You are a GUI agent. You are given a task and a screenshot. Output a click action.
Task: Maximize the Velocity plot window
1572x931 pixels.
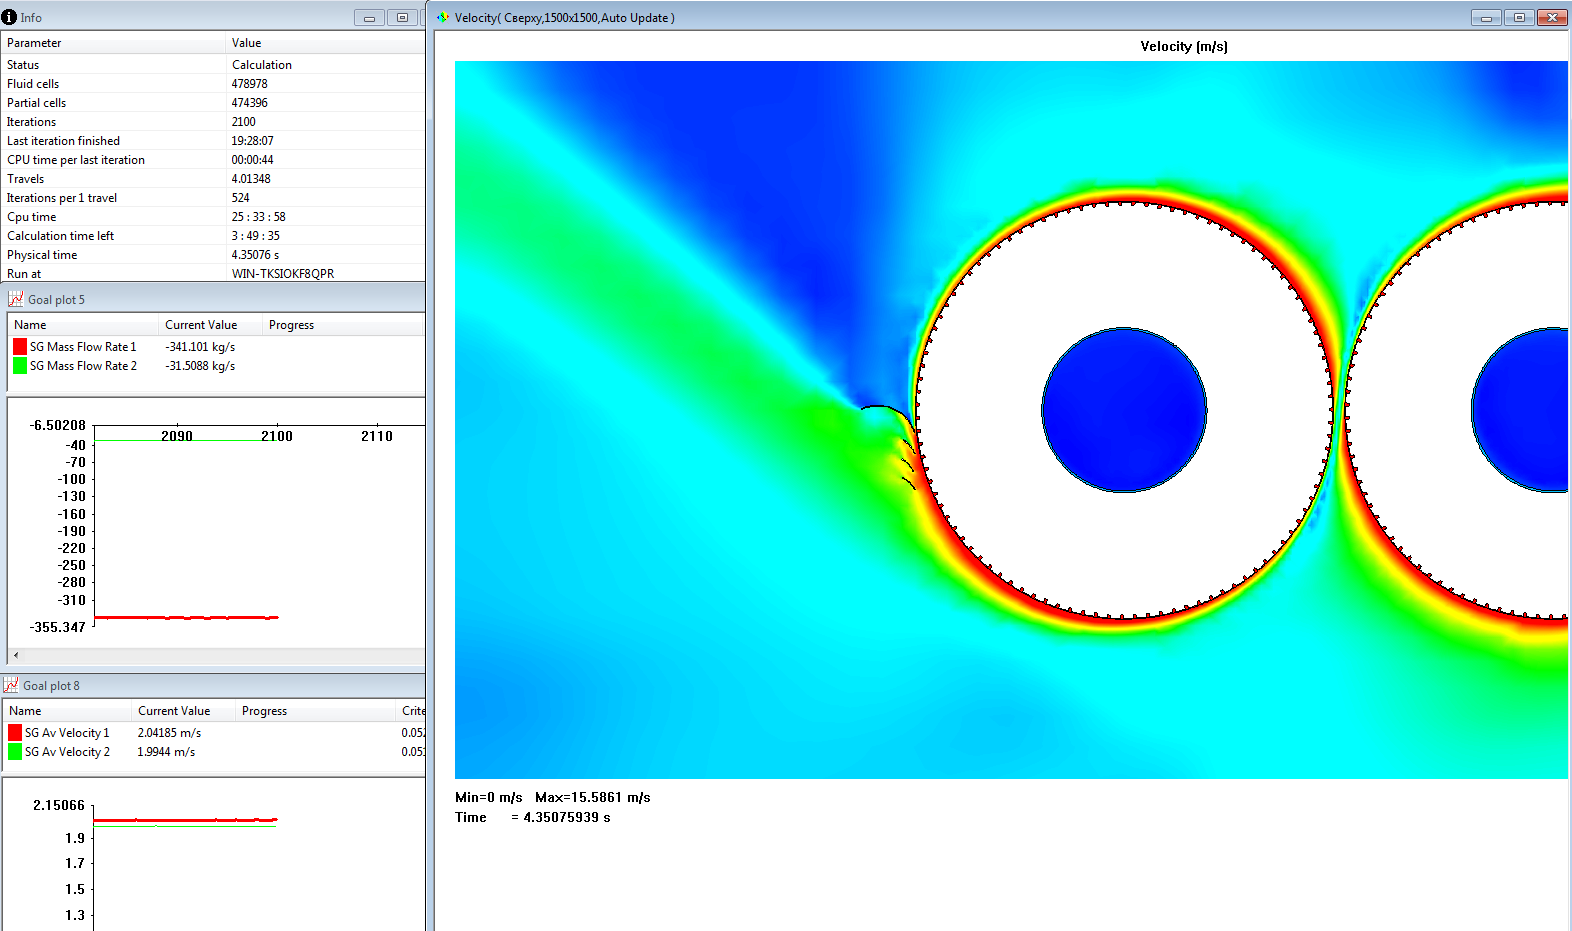coord(1519,18)
